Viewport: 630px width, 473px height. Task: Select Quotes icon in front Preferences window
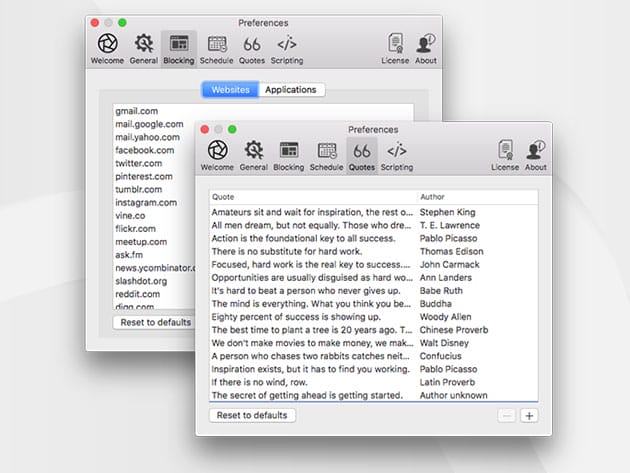[362, 156]
